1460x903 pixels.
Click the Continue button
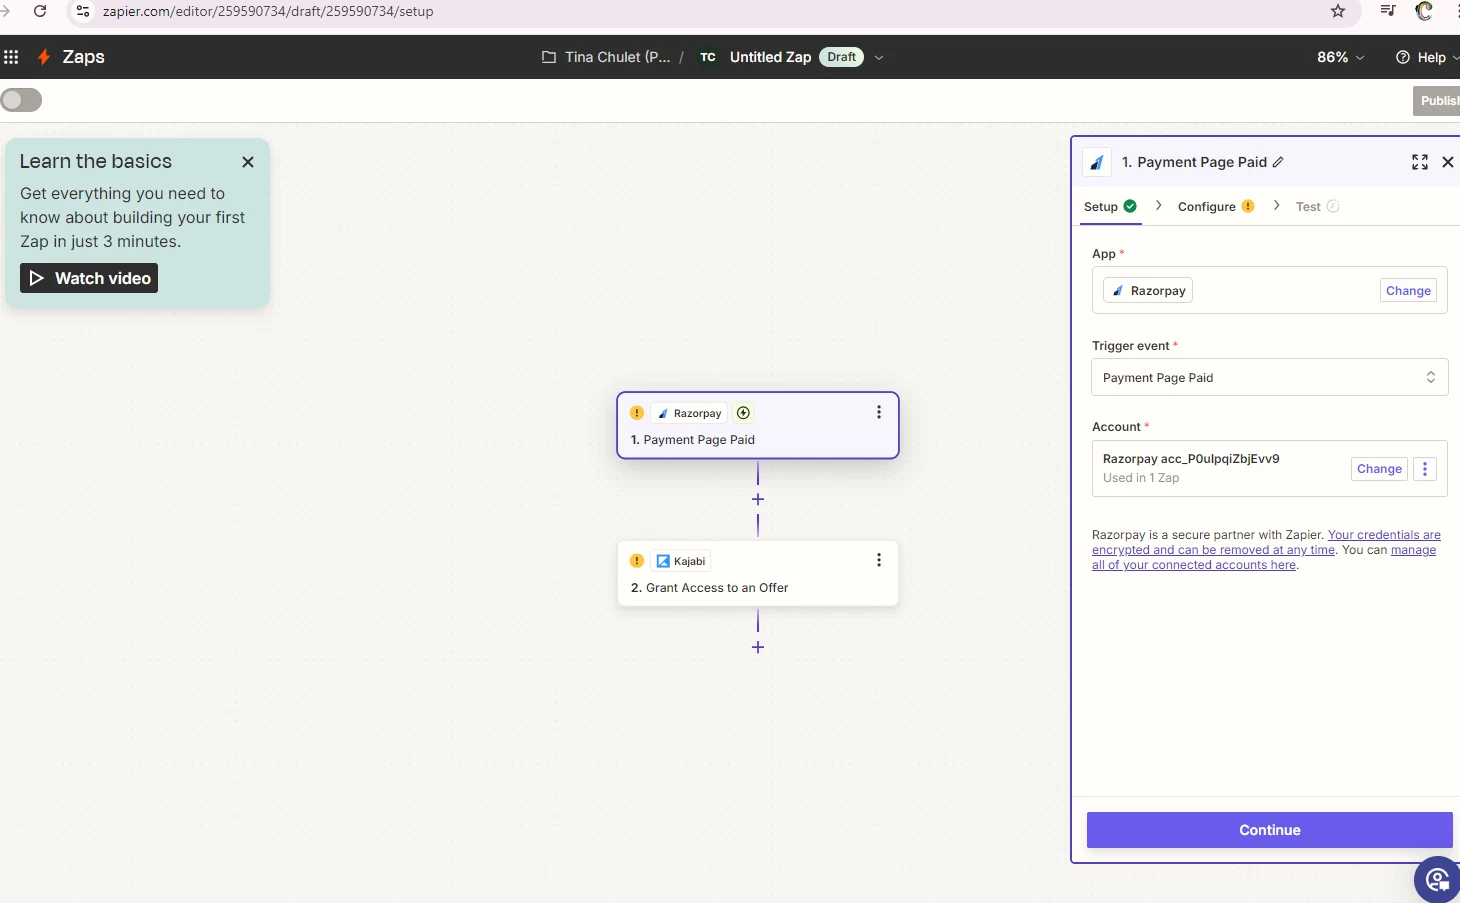[1269, 830]
